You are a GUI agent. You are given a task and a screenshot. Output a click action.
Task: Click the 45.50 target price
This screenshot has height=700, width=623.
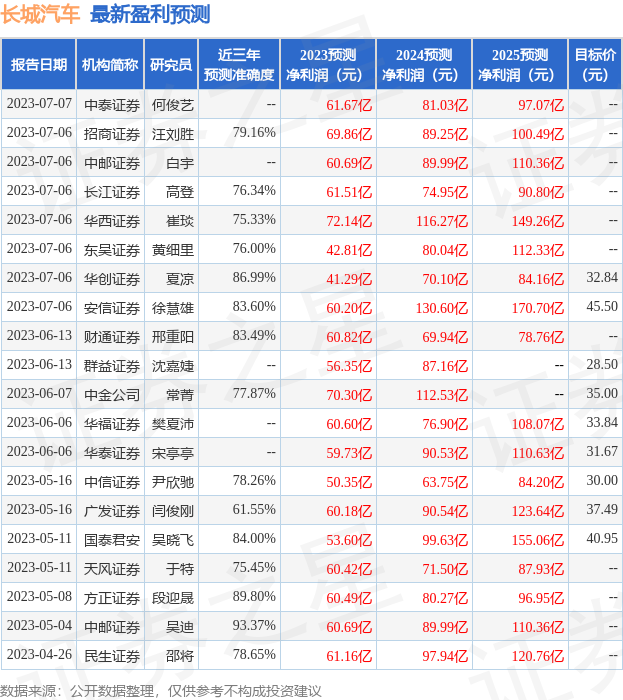[602, 307]
